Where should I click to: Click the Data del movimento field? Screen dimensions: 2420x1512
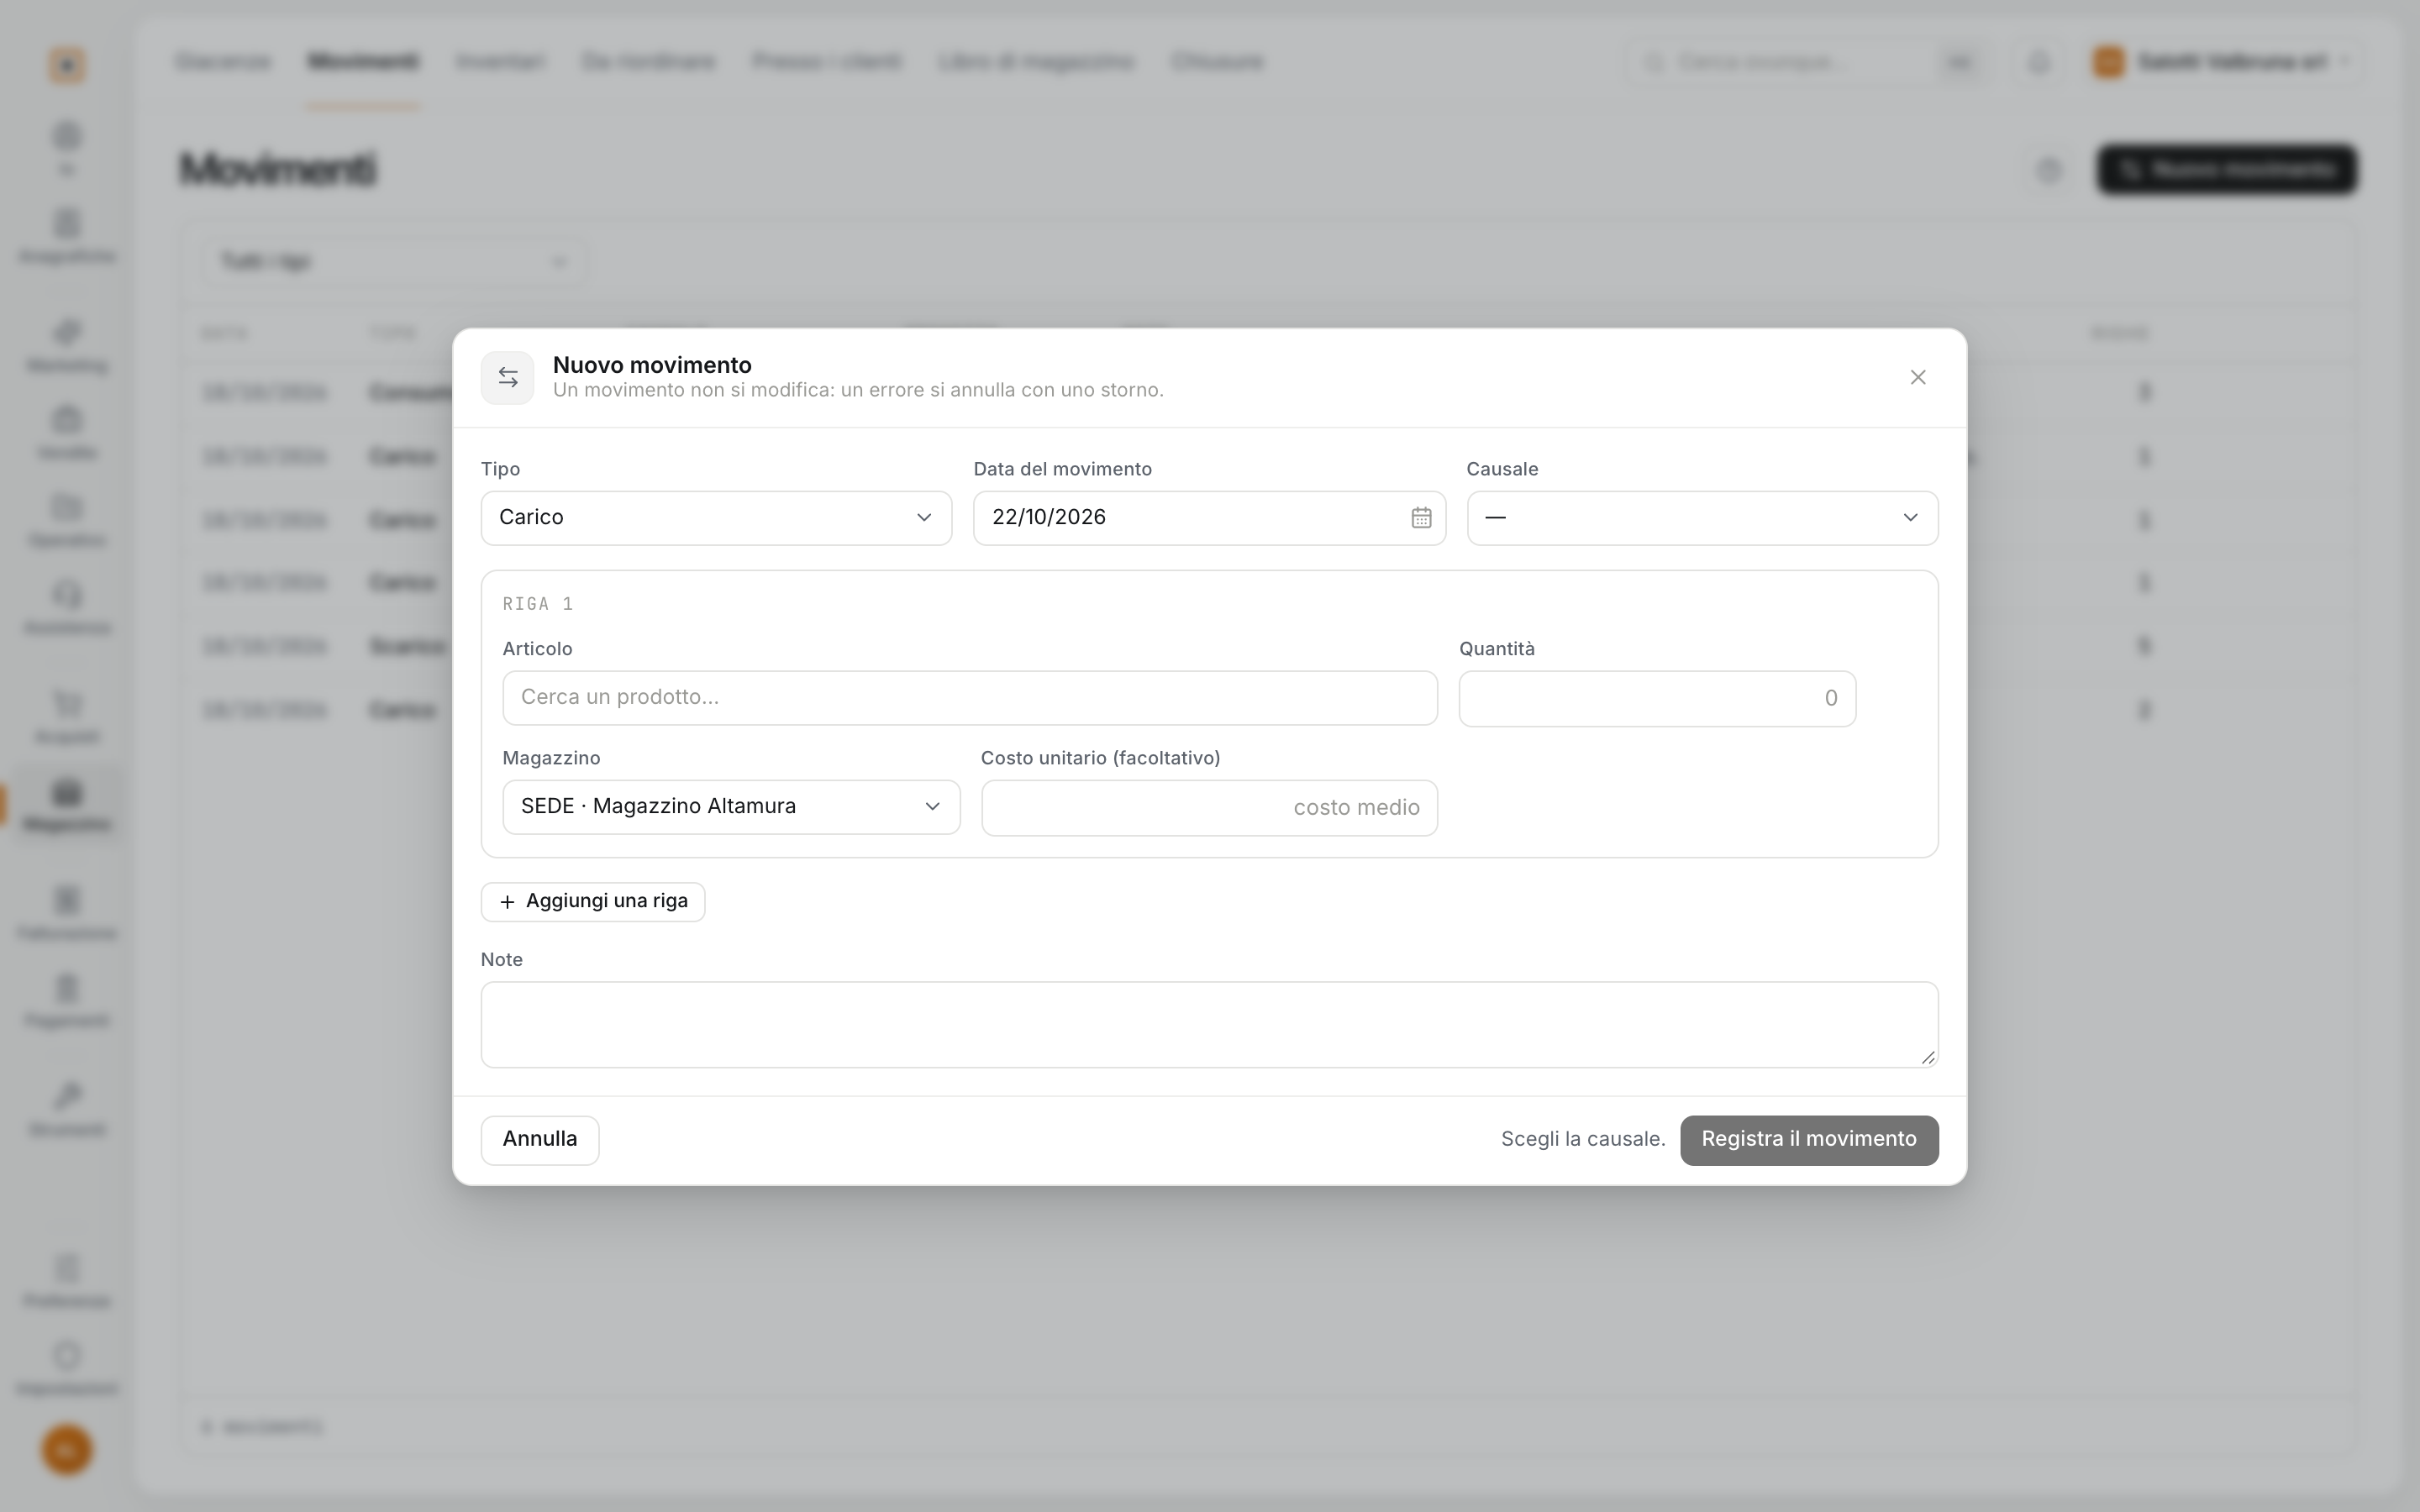click(1209, 518)
